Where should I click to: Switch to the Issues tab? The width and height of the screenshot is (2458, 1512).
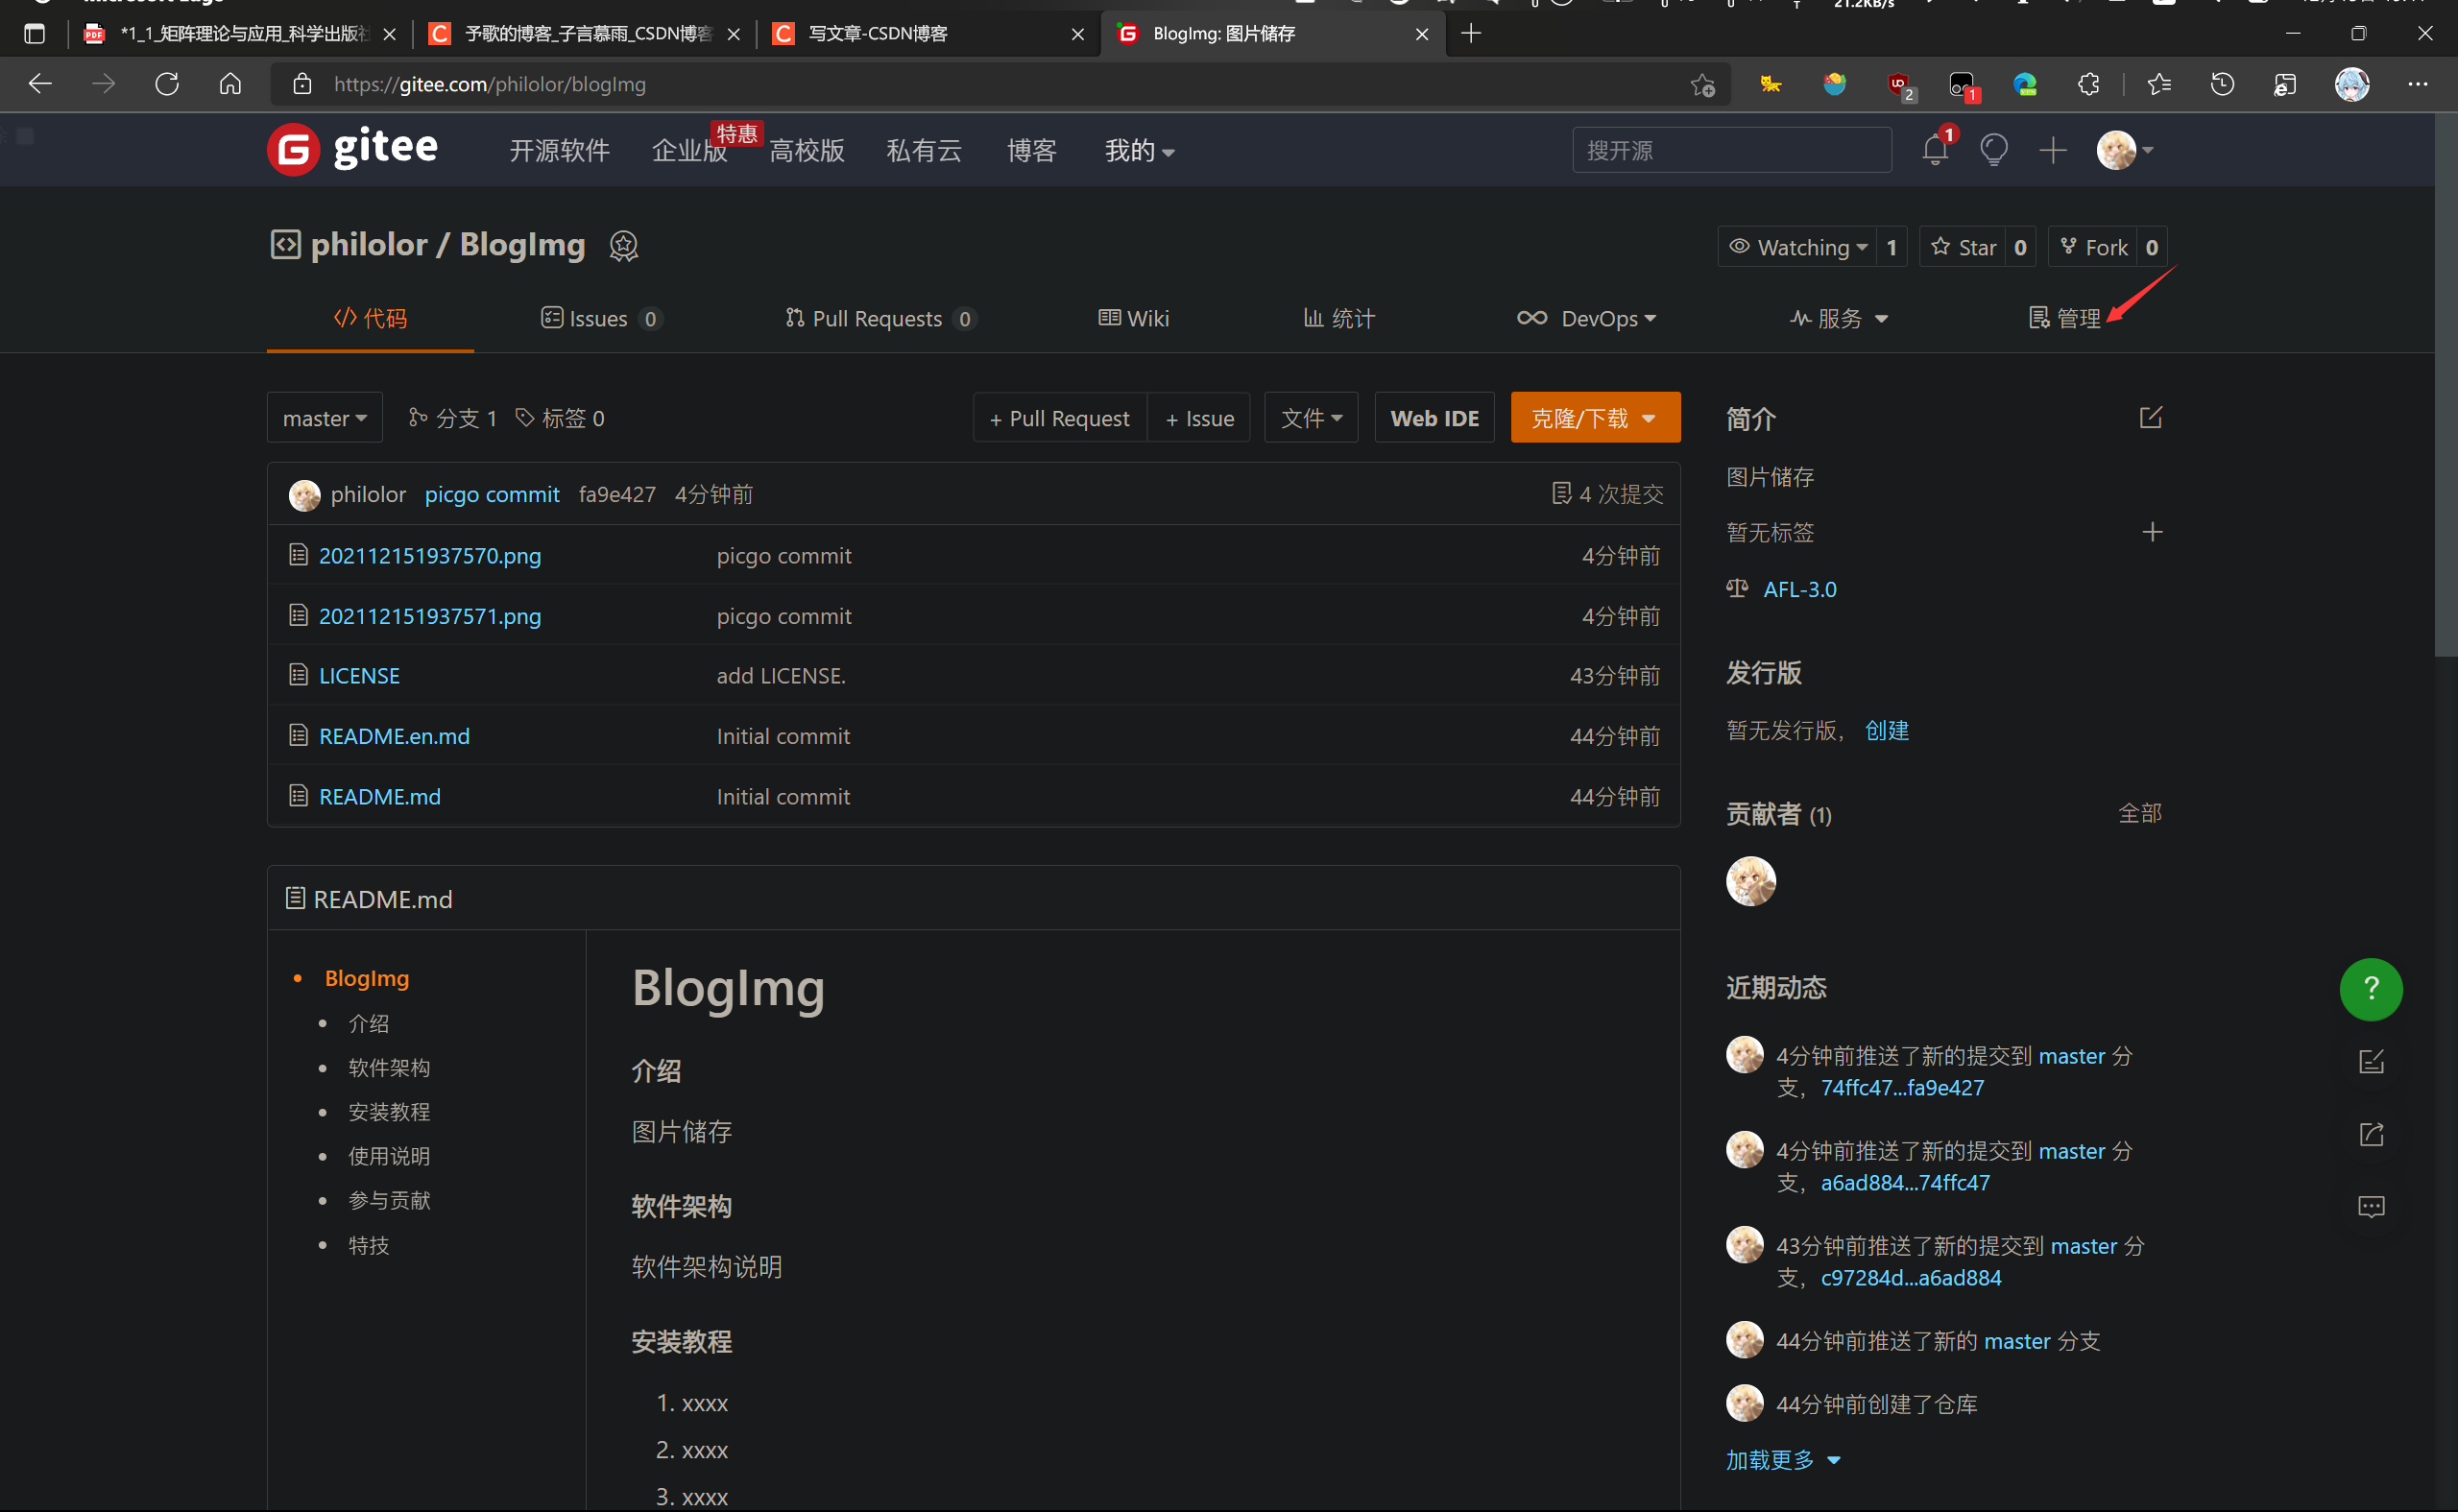(598, 319)
